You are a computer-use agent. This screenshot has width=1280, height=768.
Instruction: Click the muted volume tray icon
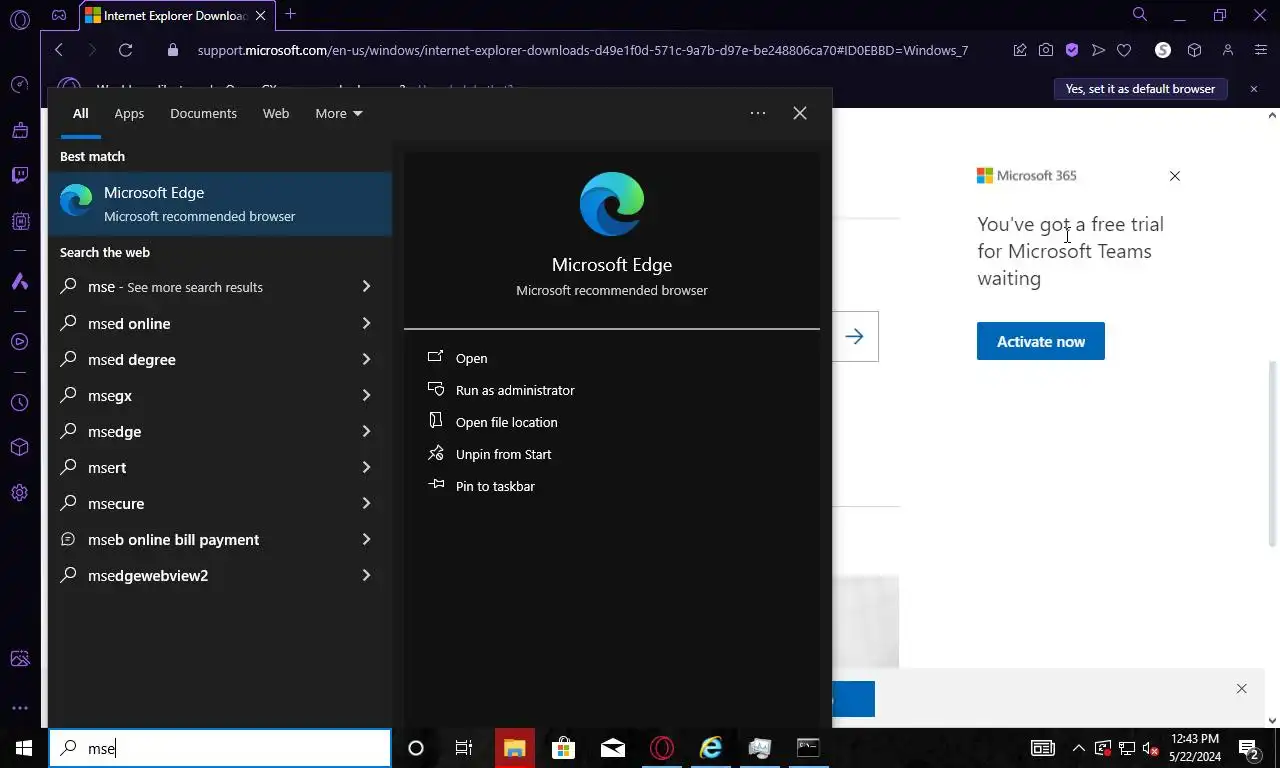[1150, 748]
